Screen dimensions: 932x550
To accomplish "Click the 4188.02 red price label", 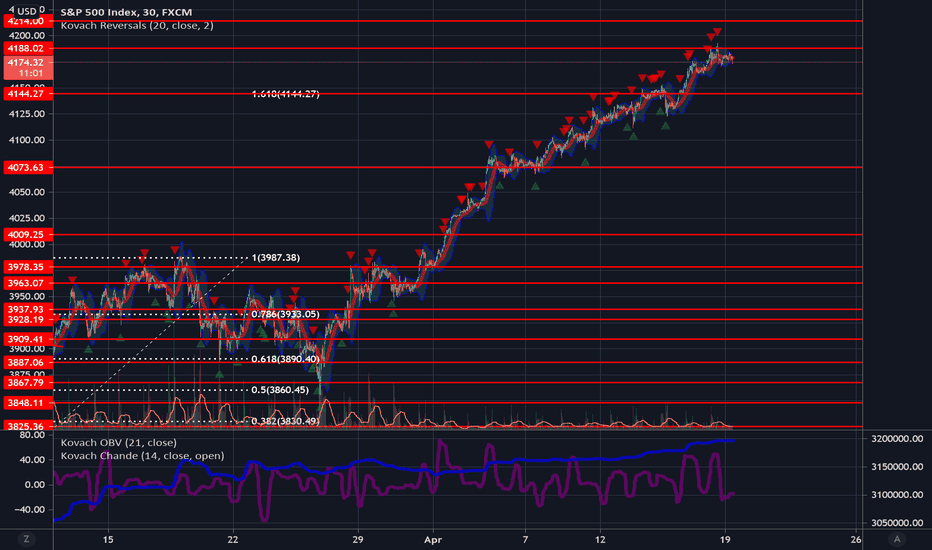I will (27, 48).
